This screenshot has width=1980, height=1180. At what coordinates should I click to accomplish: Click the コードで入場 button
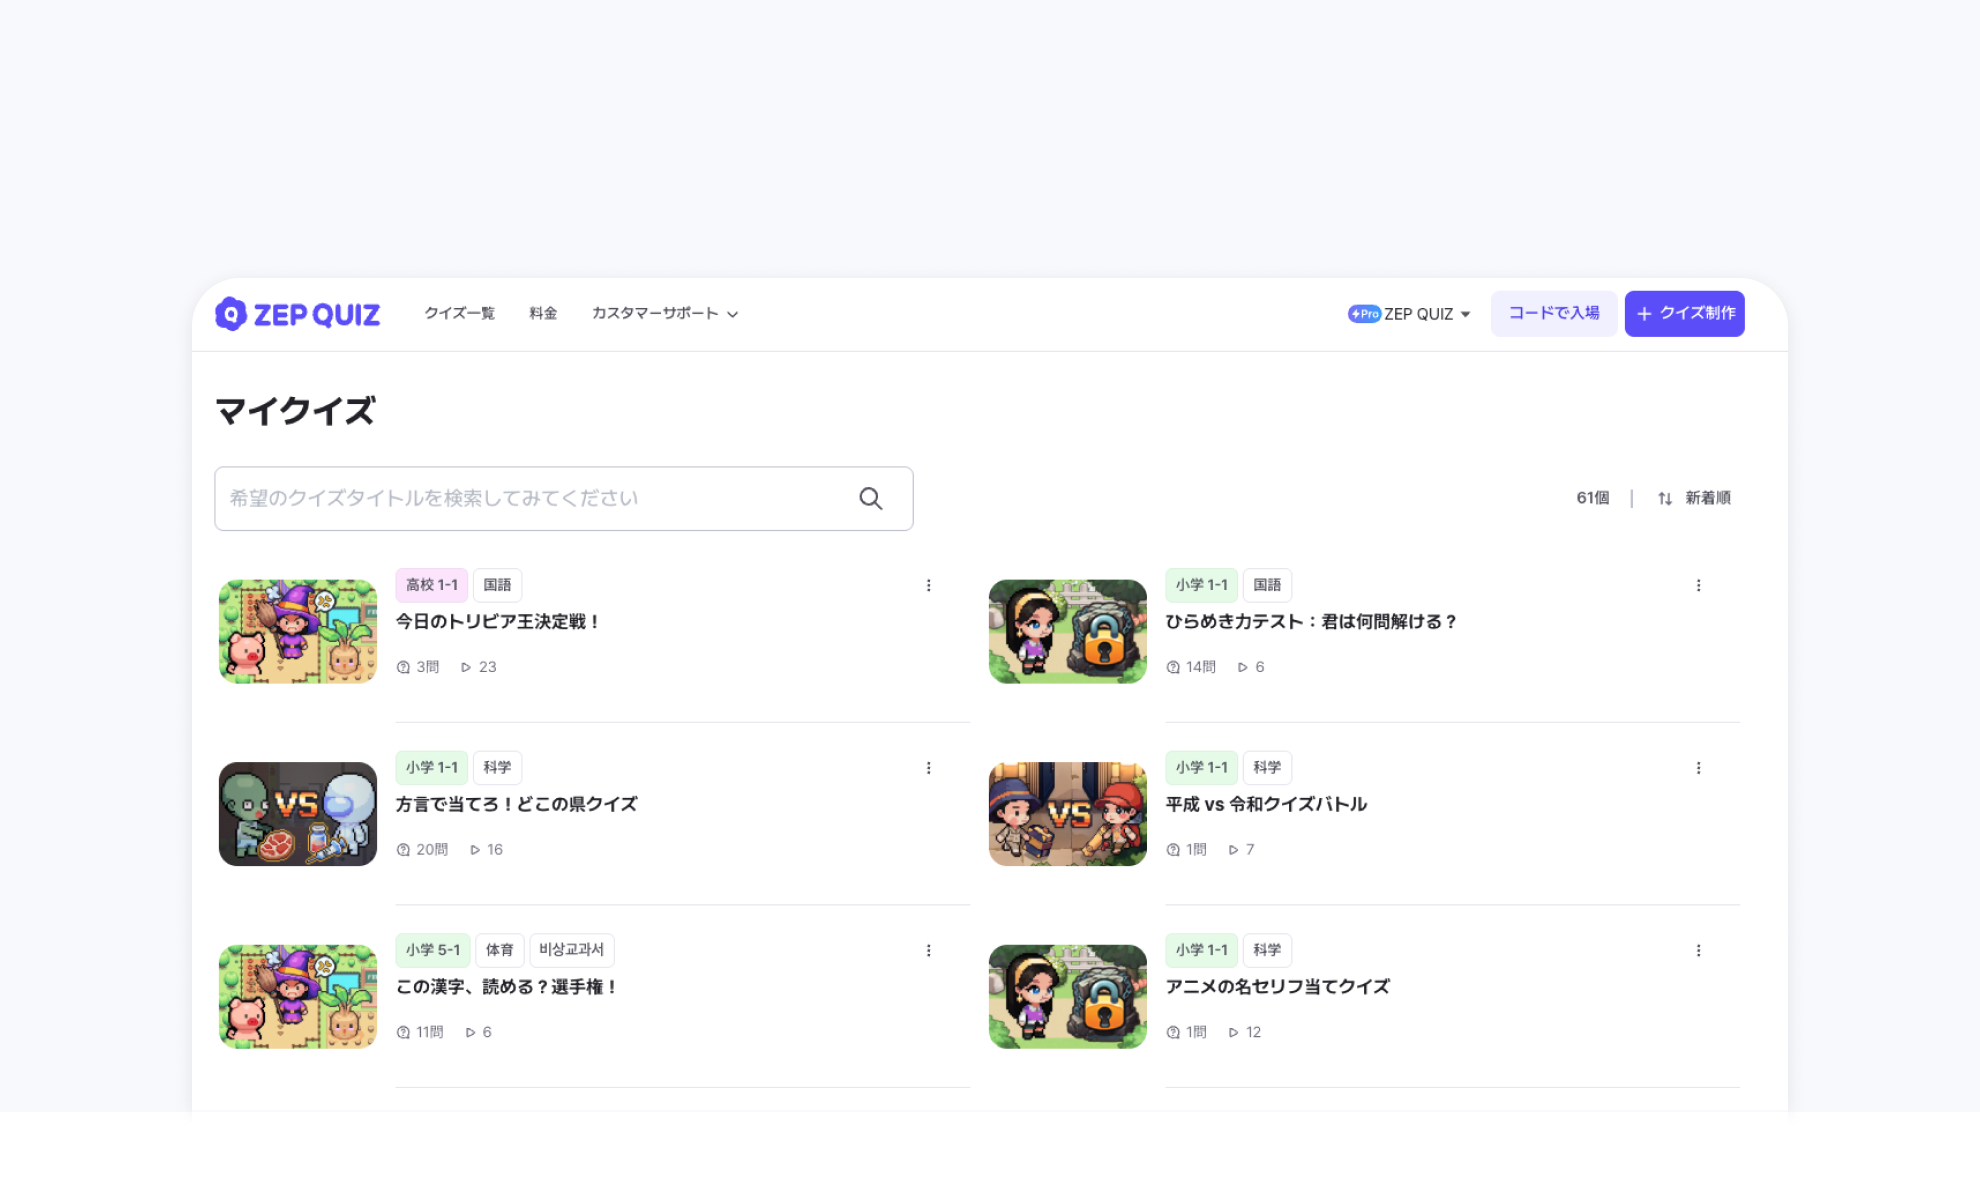pos(1553,313)
